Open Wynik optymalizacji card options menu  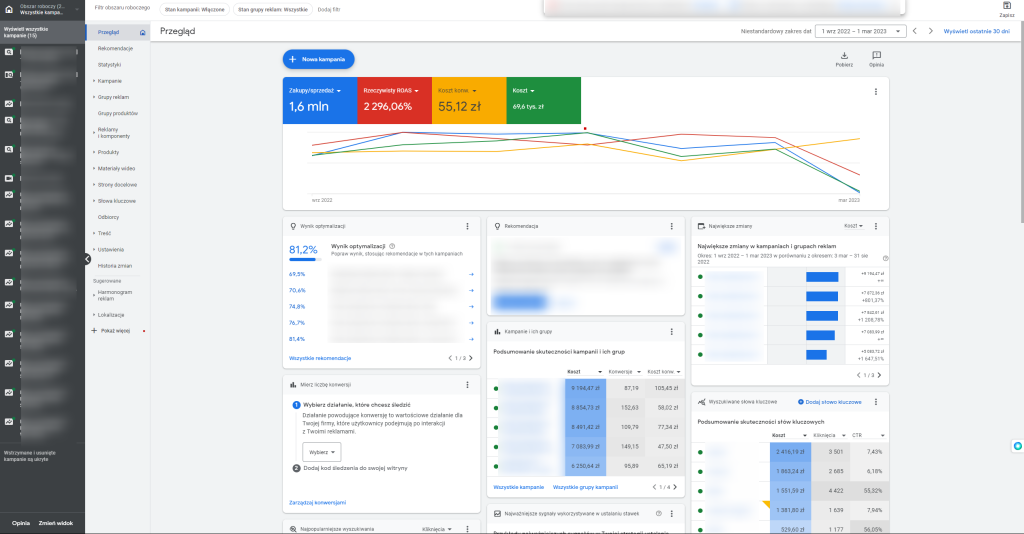(467, 226)
